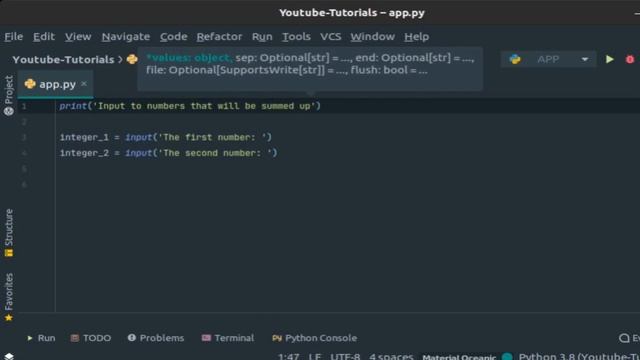Click the UTF-8 encoding indicator
This screenshot has height=360, width=640.
pyautogui.click(x=345, y=356)
